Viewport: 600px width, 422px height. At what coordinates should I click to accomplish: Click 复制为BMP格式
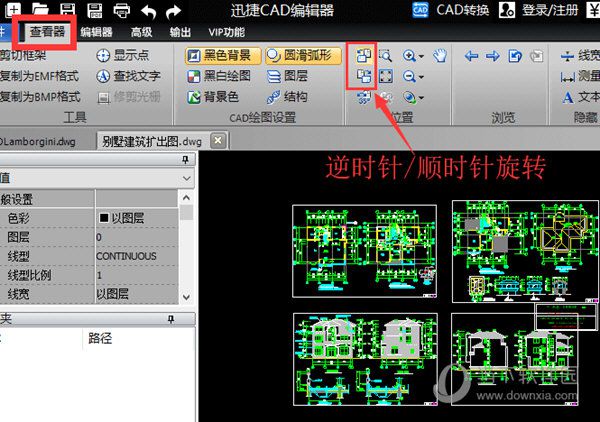pos(40,97)
